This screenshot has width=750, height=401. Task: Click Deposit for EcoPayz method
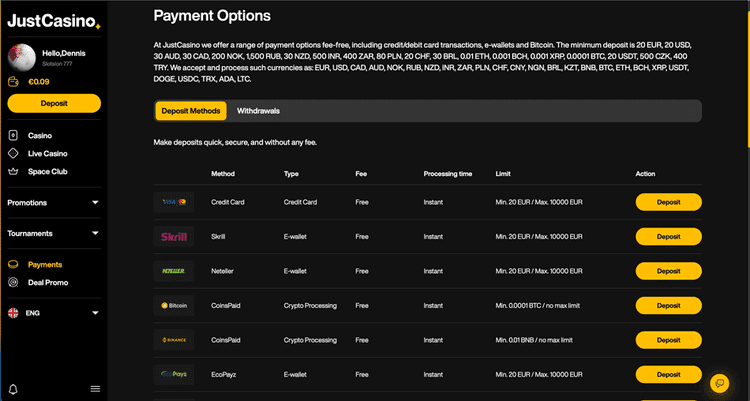coord(669,375)
